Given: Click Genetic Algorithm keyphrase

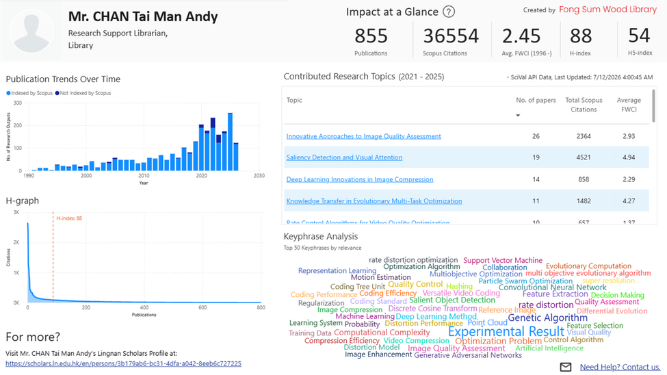Looking at the screenshot, I should pyautogui.click(x=547, y=318).
